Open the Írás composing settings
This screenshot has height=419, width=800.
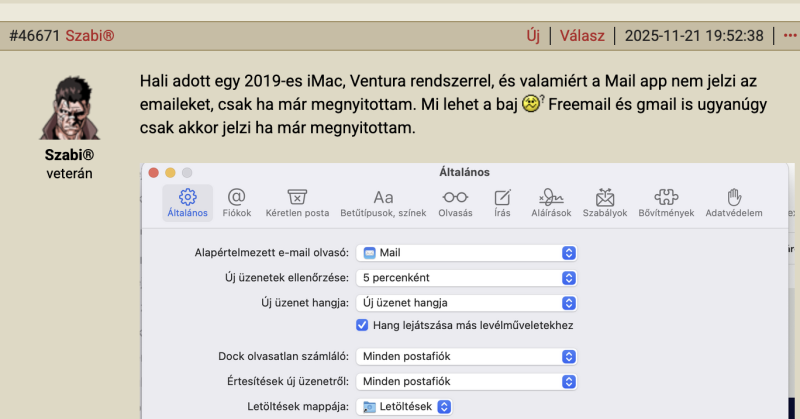[503, 202]
